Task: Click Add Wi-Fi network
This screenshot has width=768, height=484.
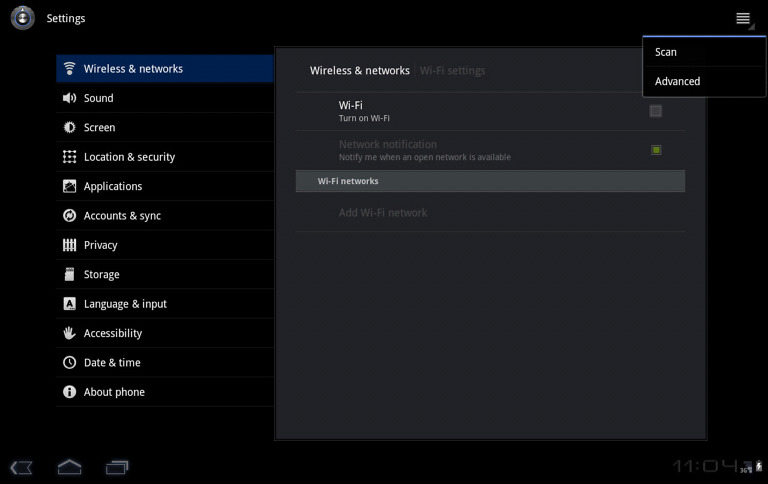Action: 383,213
